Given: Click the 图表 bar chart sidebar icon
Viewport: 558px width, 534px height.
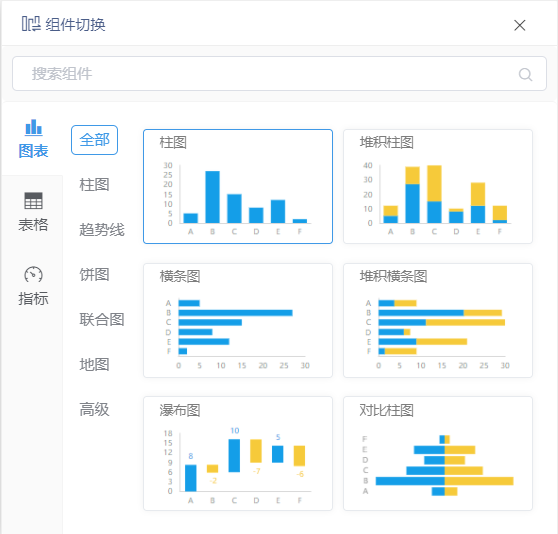Looking at the screenshot, I should coord(33,127).
